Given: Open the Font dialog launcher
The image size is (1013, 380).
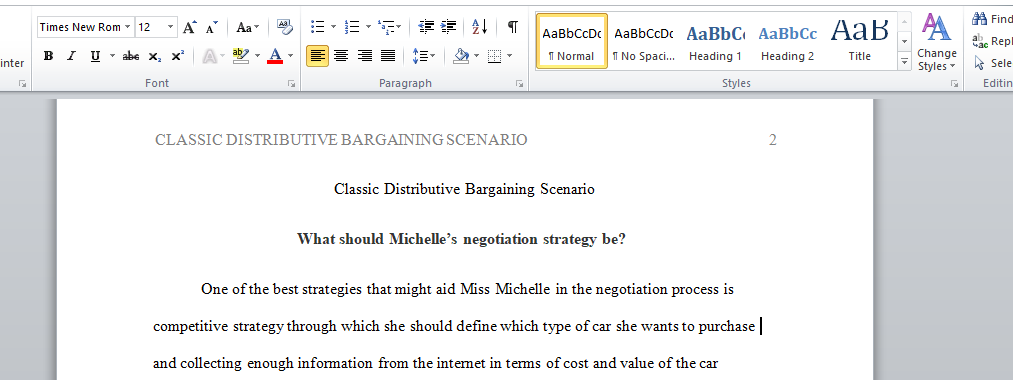Looking at the screenshot, I should pyautogui.click(x=291, y=83).
